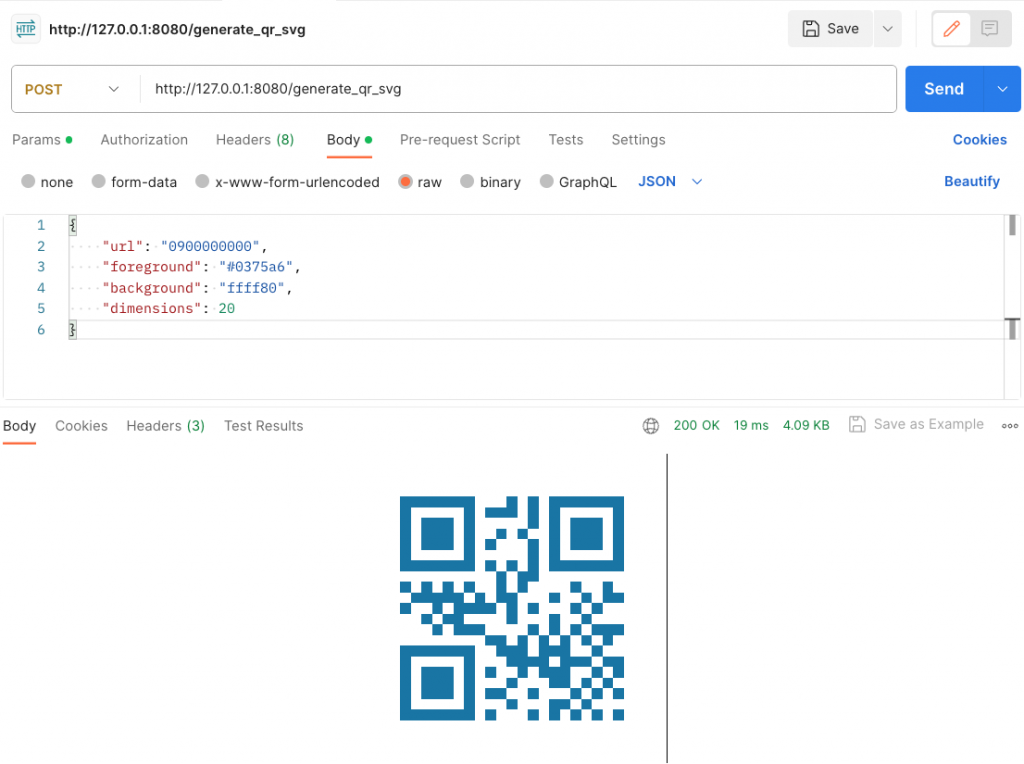Click the Beautify link
1024x764 pixels.
972,182
